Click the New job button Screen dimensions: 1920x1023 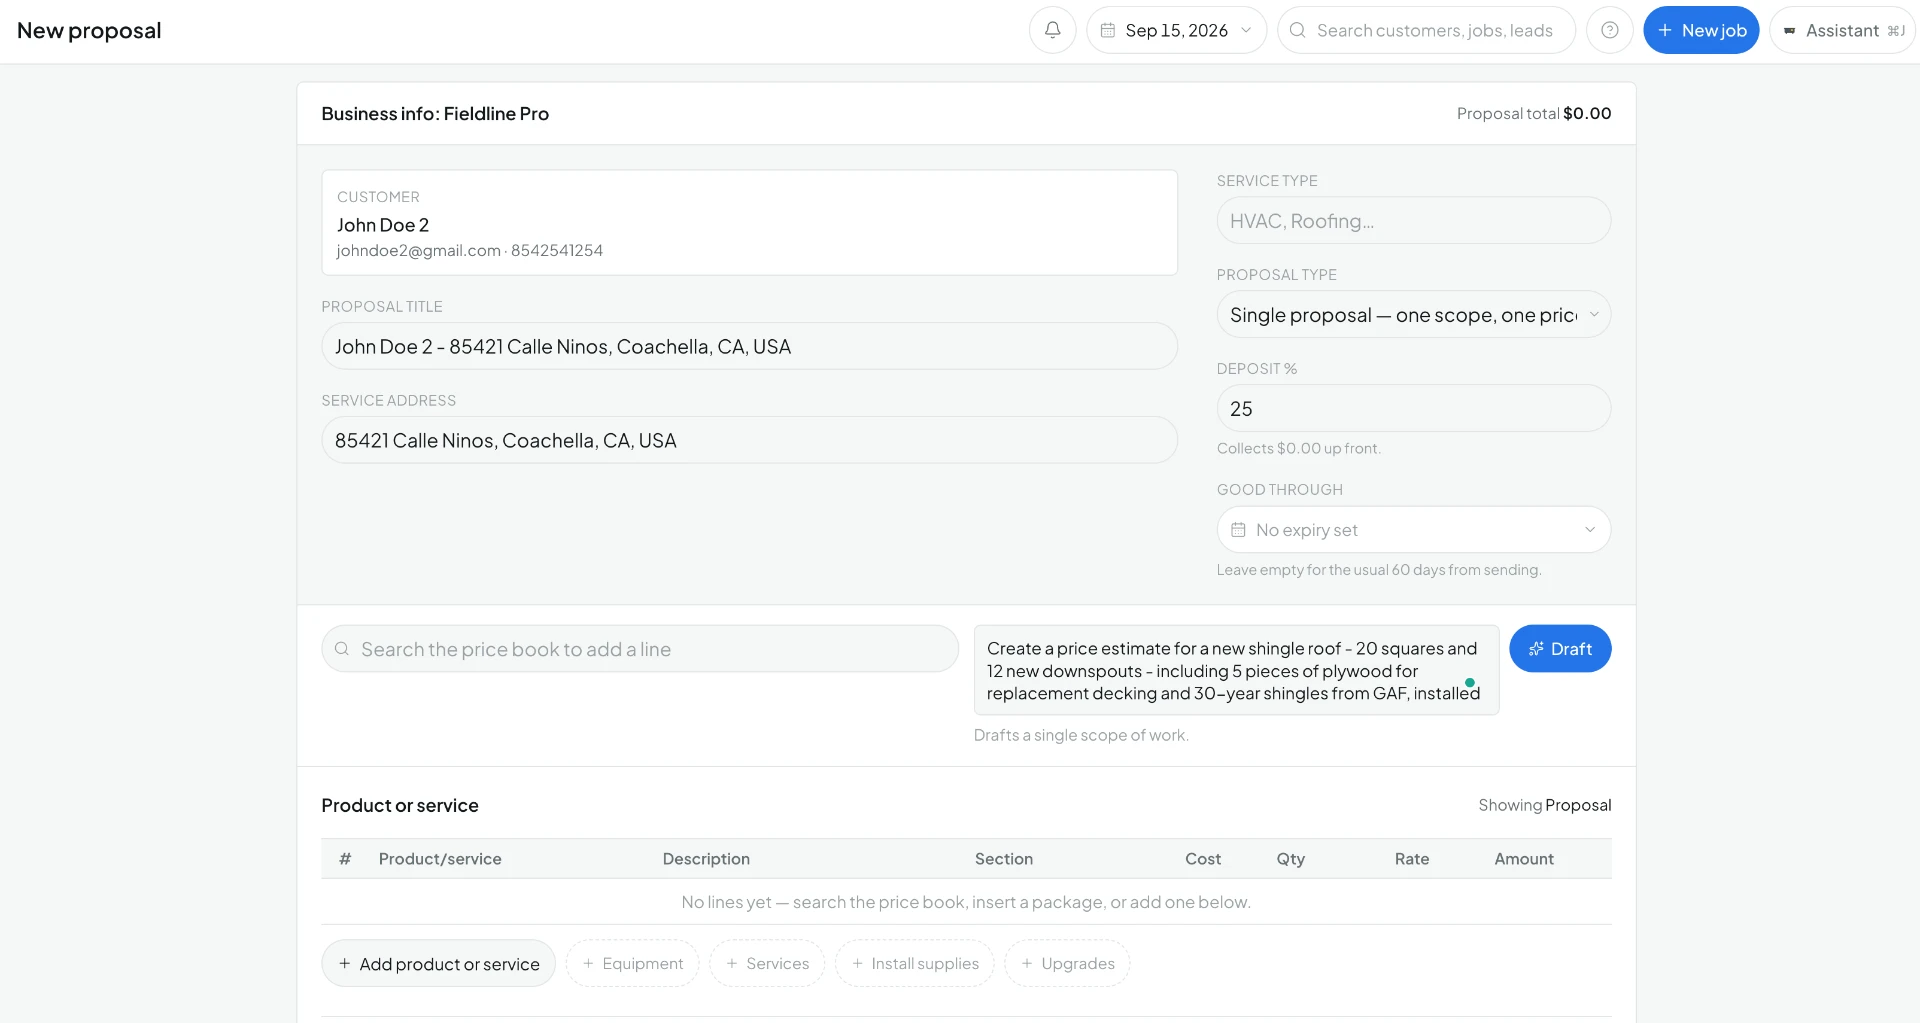click(x=1701, y=30)
